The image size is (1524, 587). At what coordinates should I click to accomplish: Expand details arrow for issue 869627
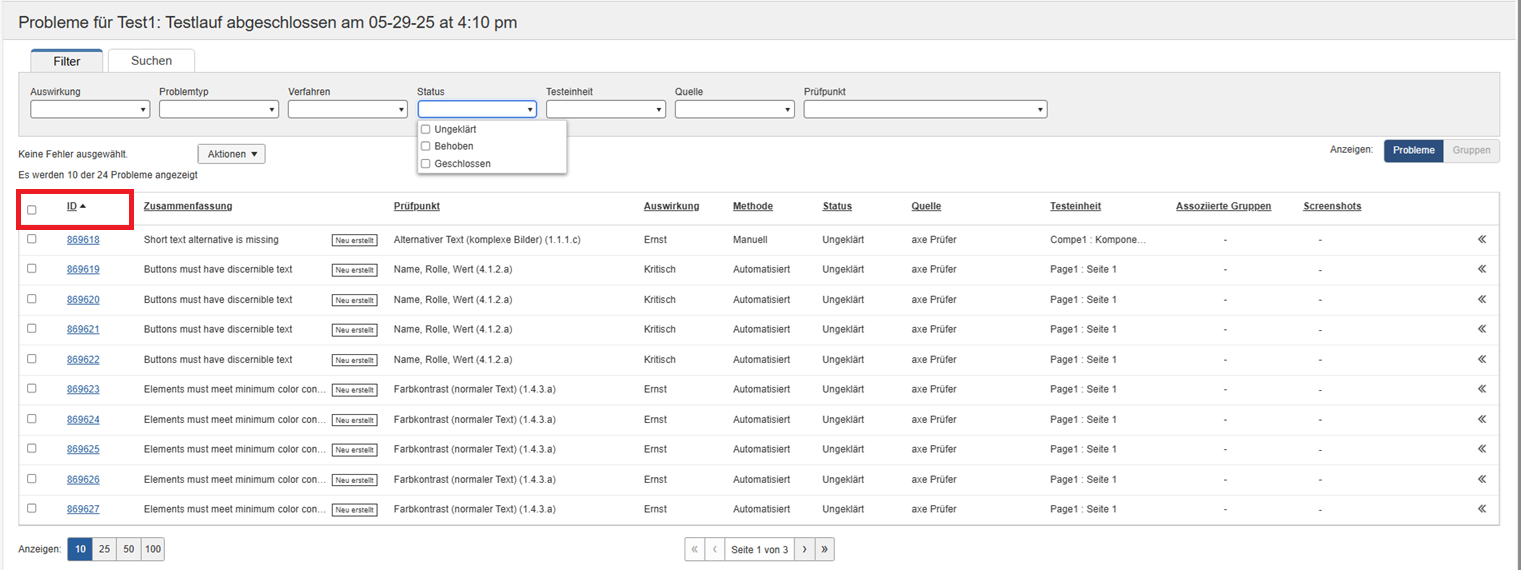pos(1482,509)
